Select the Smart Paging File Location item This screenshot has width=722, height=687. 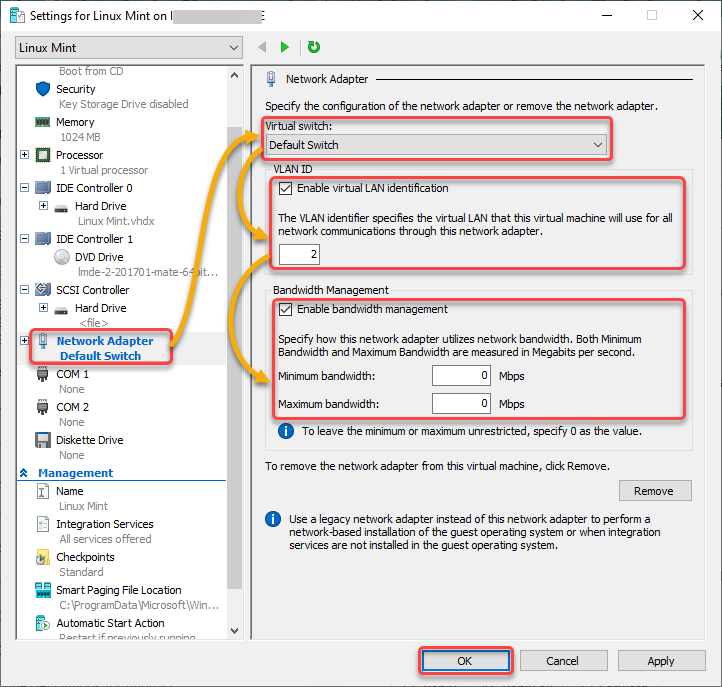118,590
